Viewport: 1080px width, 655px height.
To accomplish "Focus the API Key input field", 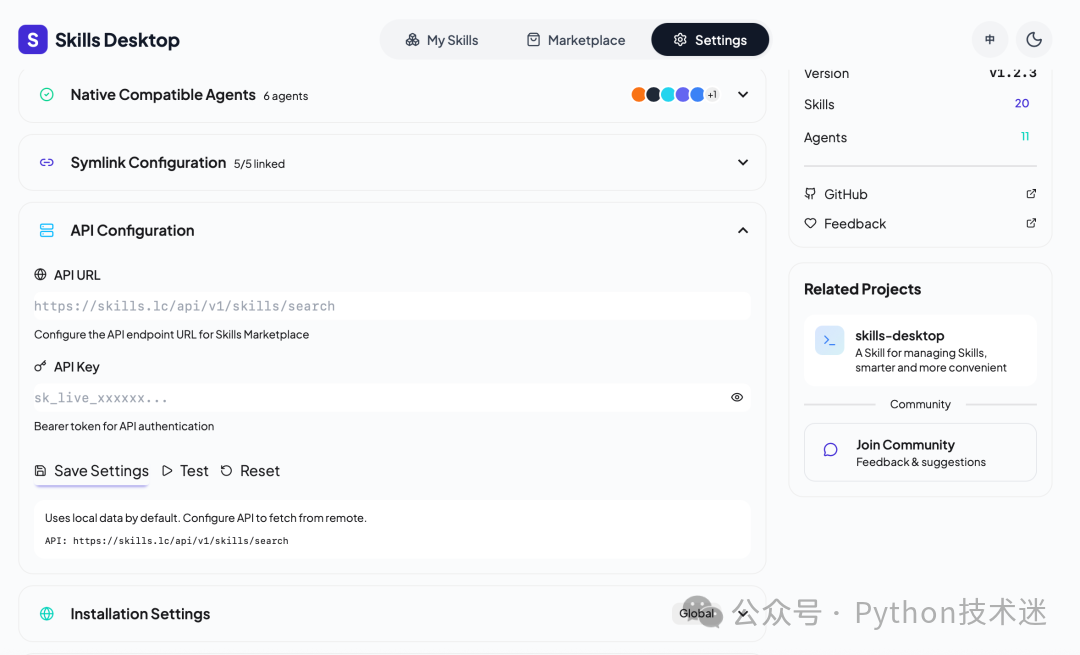I will 392,397.
